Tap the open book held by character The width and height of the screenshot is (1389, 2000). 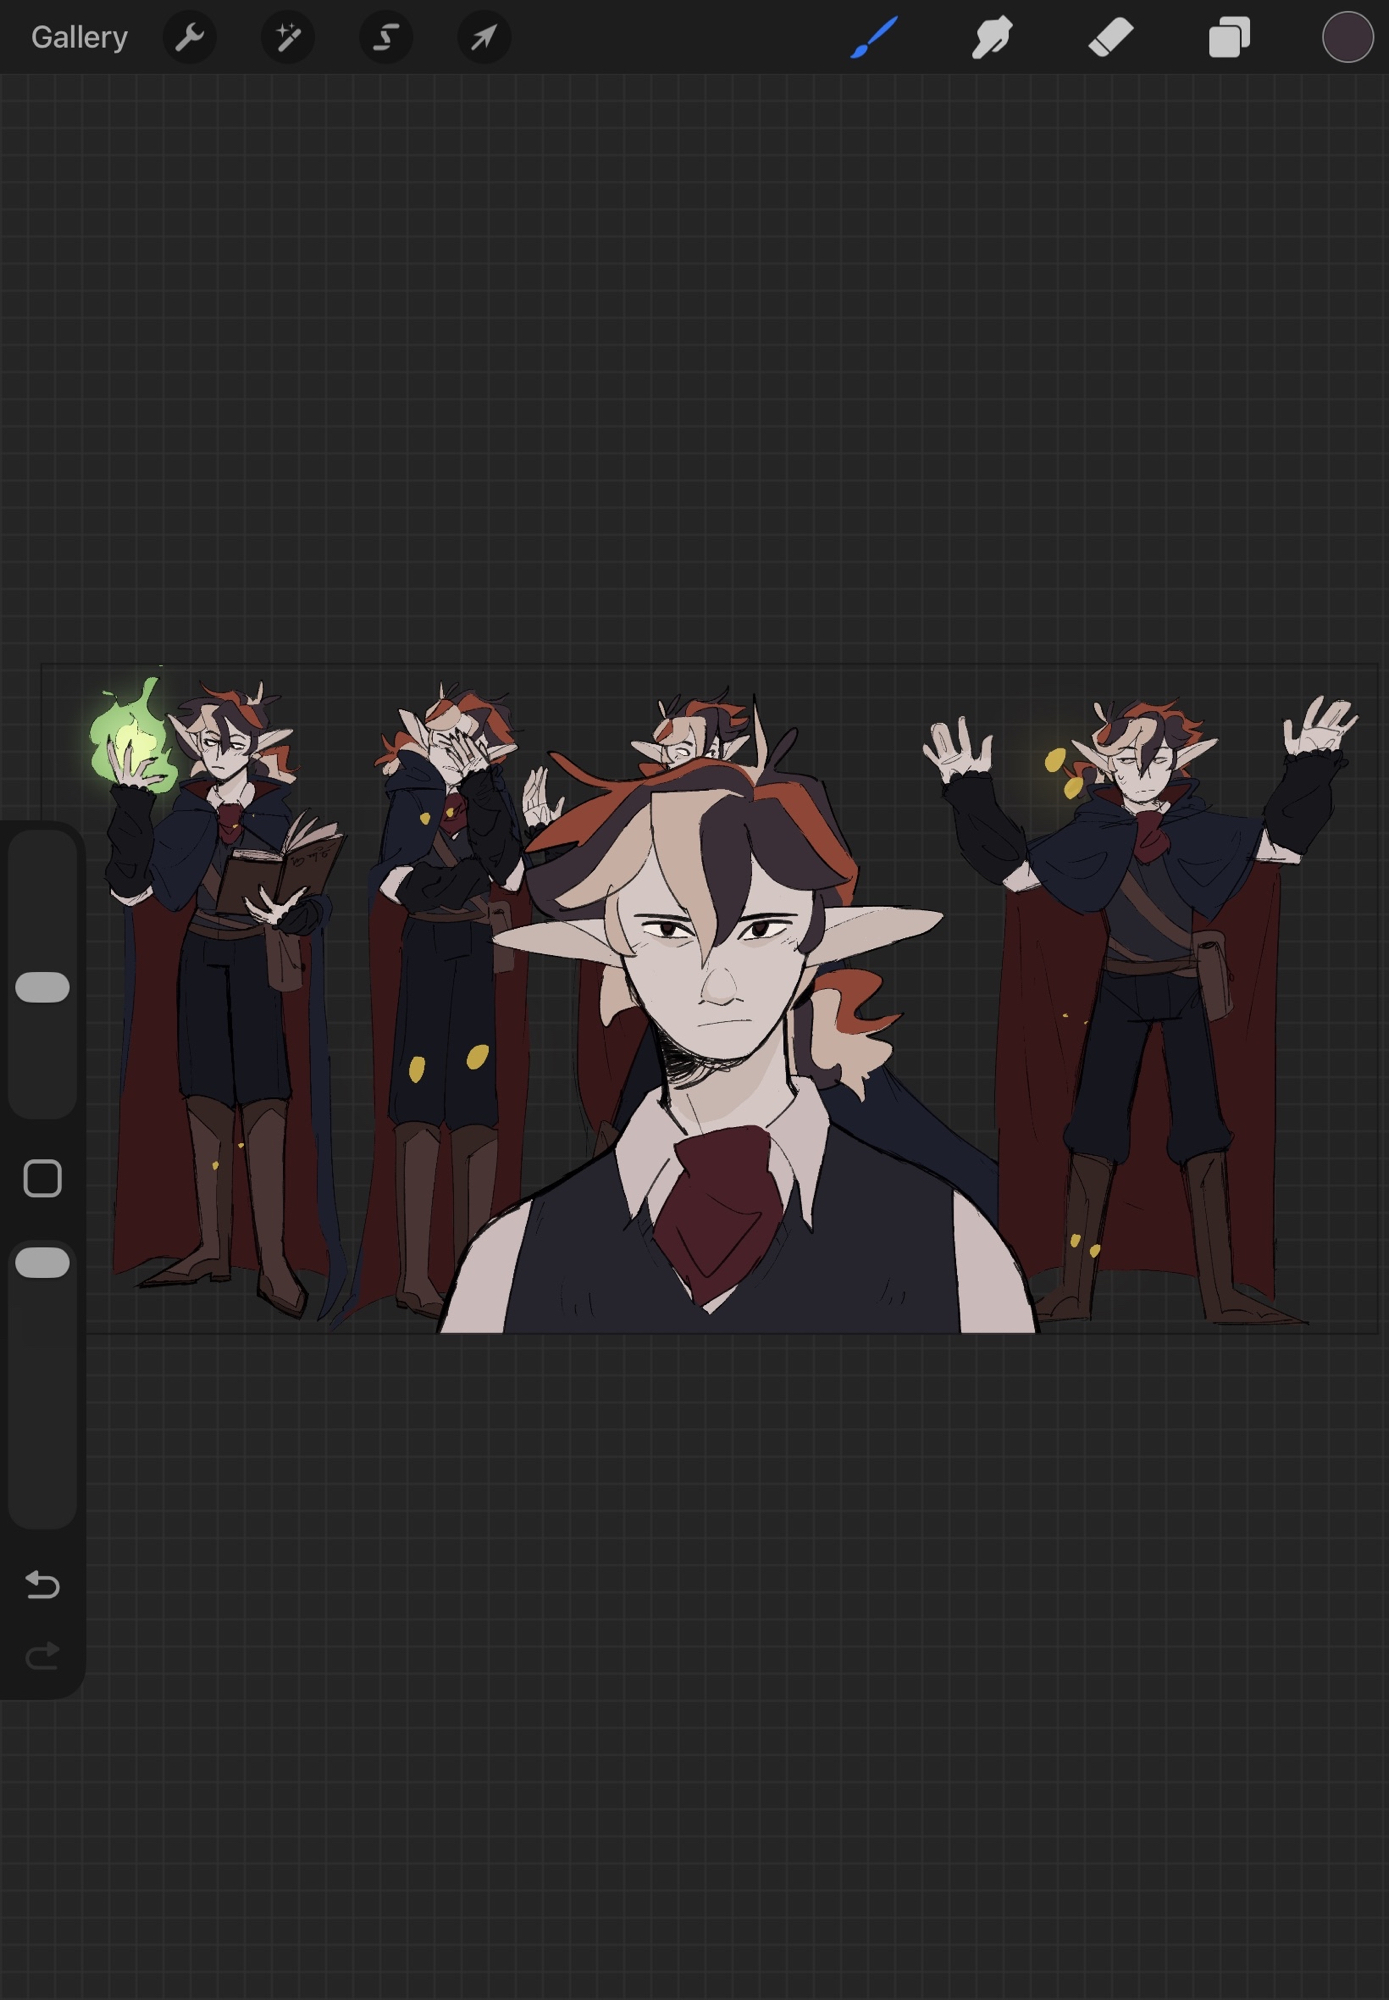[x=280, y=865]
